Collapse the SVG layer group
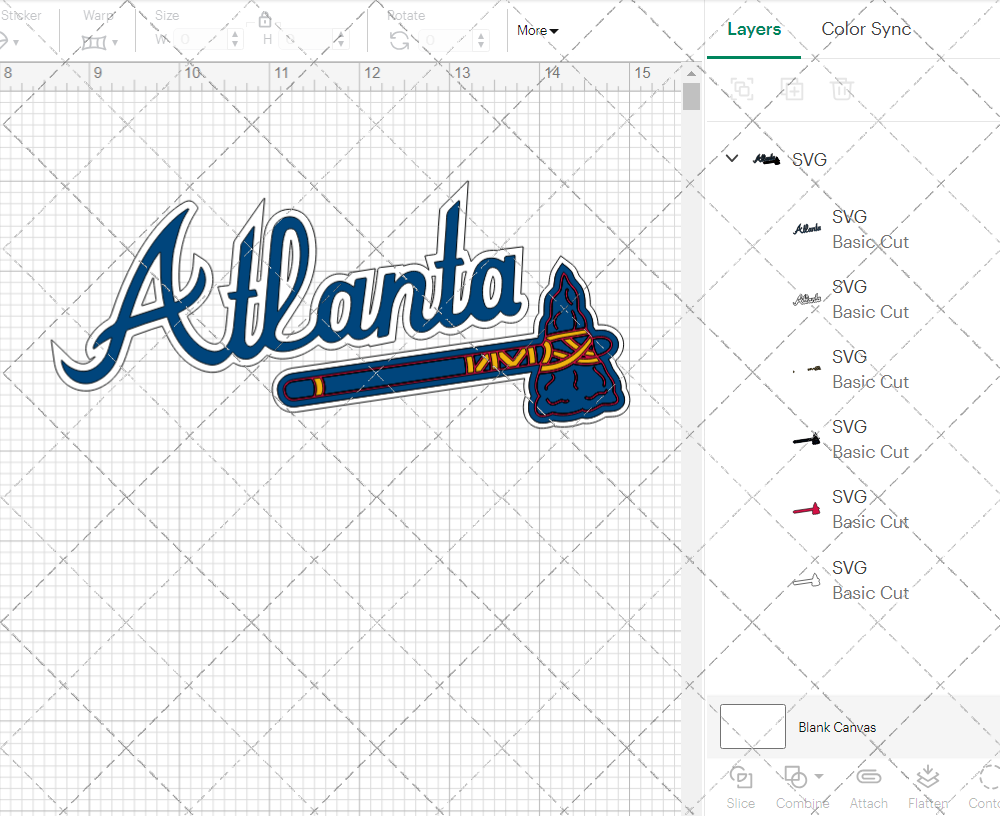This screenshot has height=816, width=1000. 732,158
